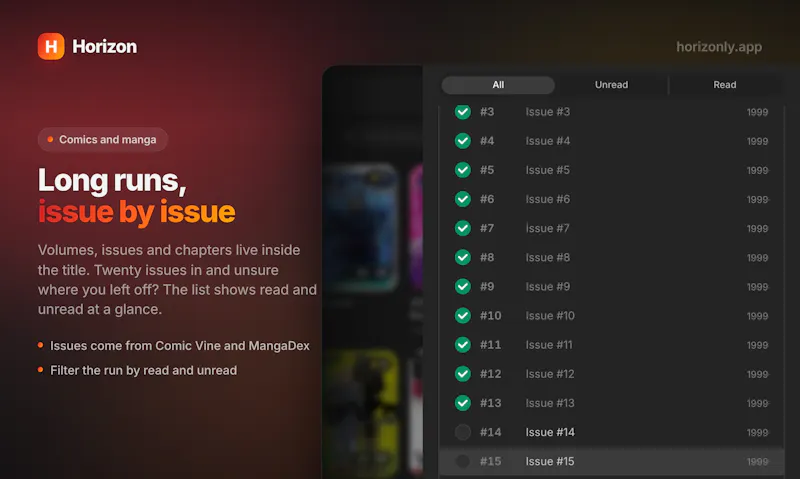Select the "Issue #3" title text
Screen dimensions: 800x479
[547, 112]
